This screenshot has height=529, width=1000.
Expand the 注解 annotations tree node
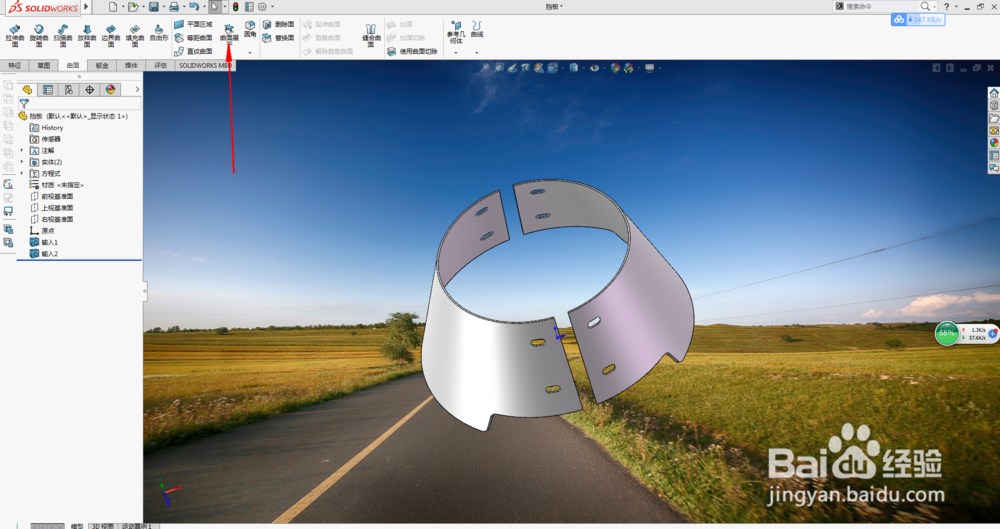tap(22, 151)
